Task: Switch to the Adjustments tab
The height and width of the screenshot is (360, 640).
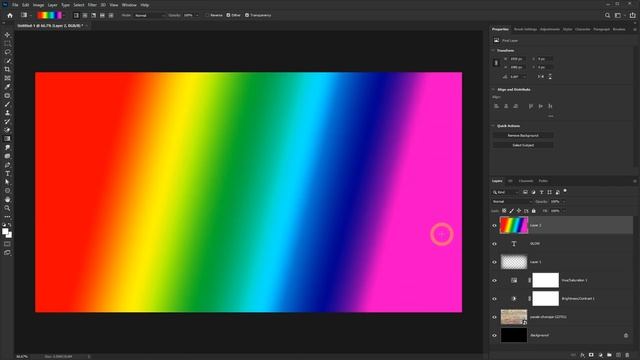Action: [x=550, y=29]
